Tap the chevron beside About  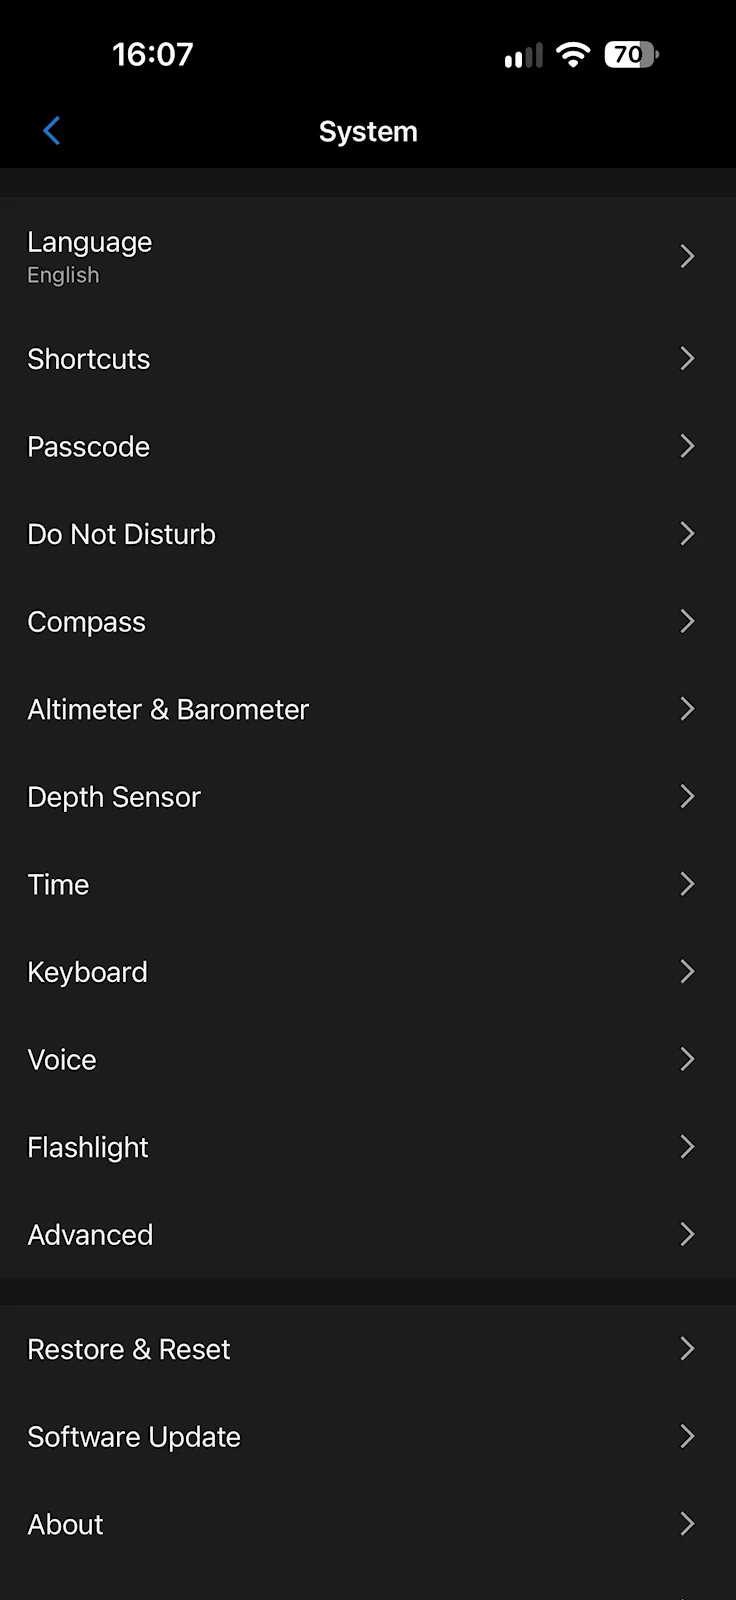tap(687, 1524)
